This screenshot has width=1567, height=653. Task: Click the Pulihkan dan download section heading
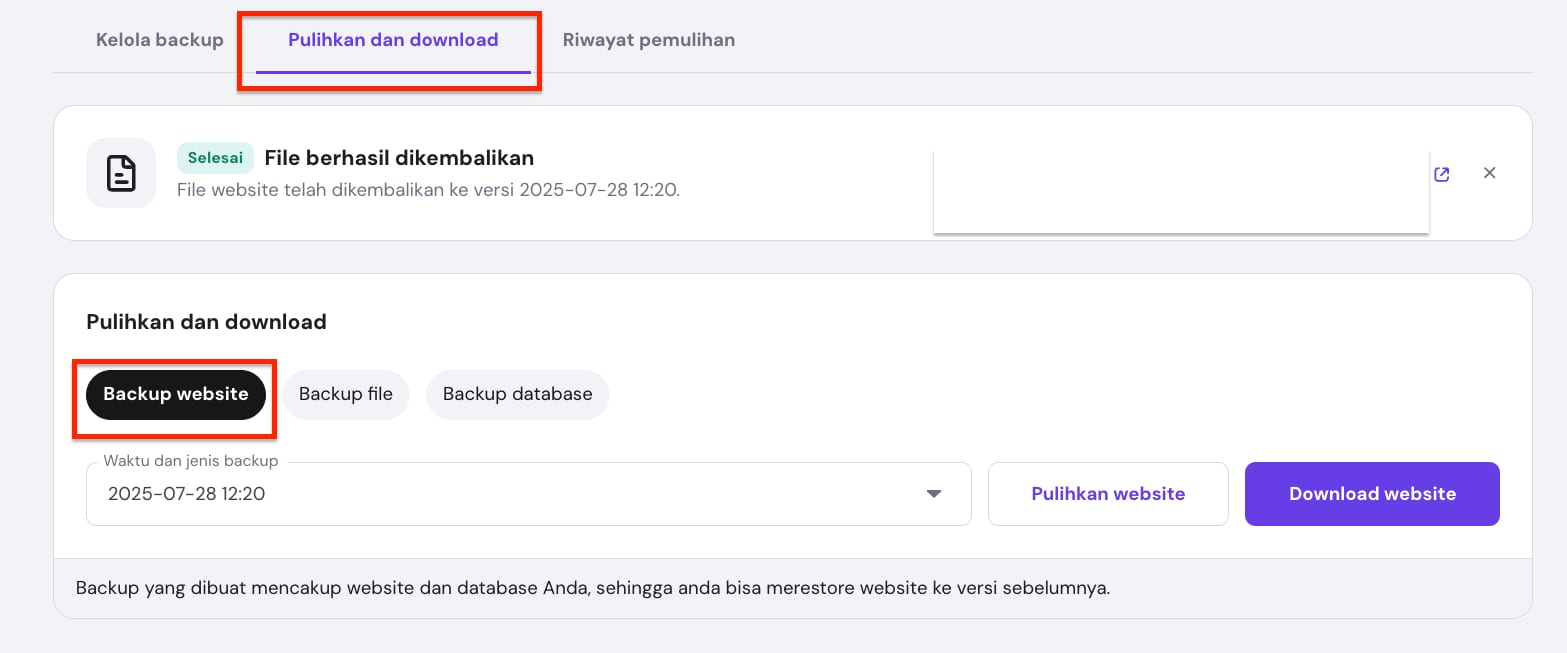click(x=206, y=322)
